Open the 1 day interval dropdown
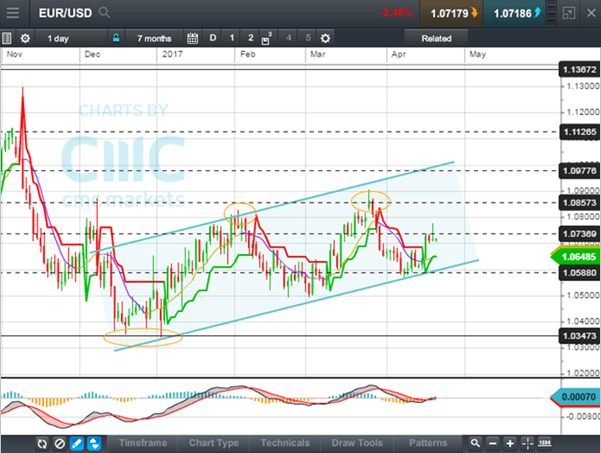Viewport: 601px width, 453px height. [71, 38]
